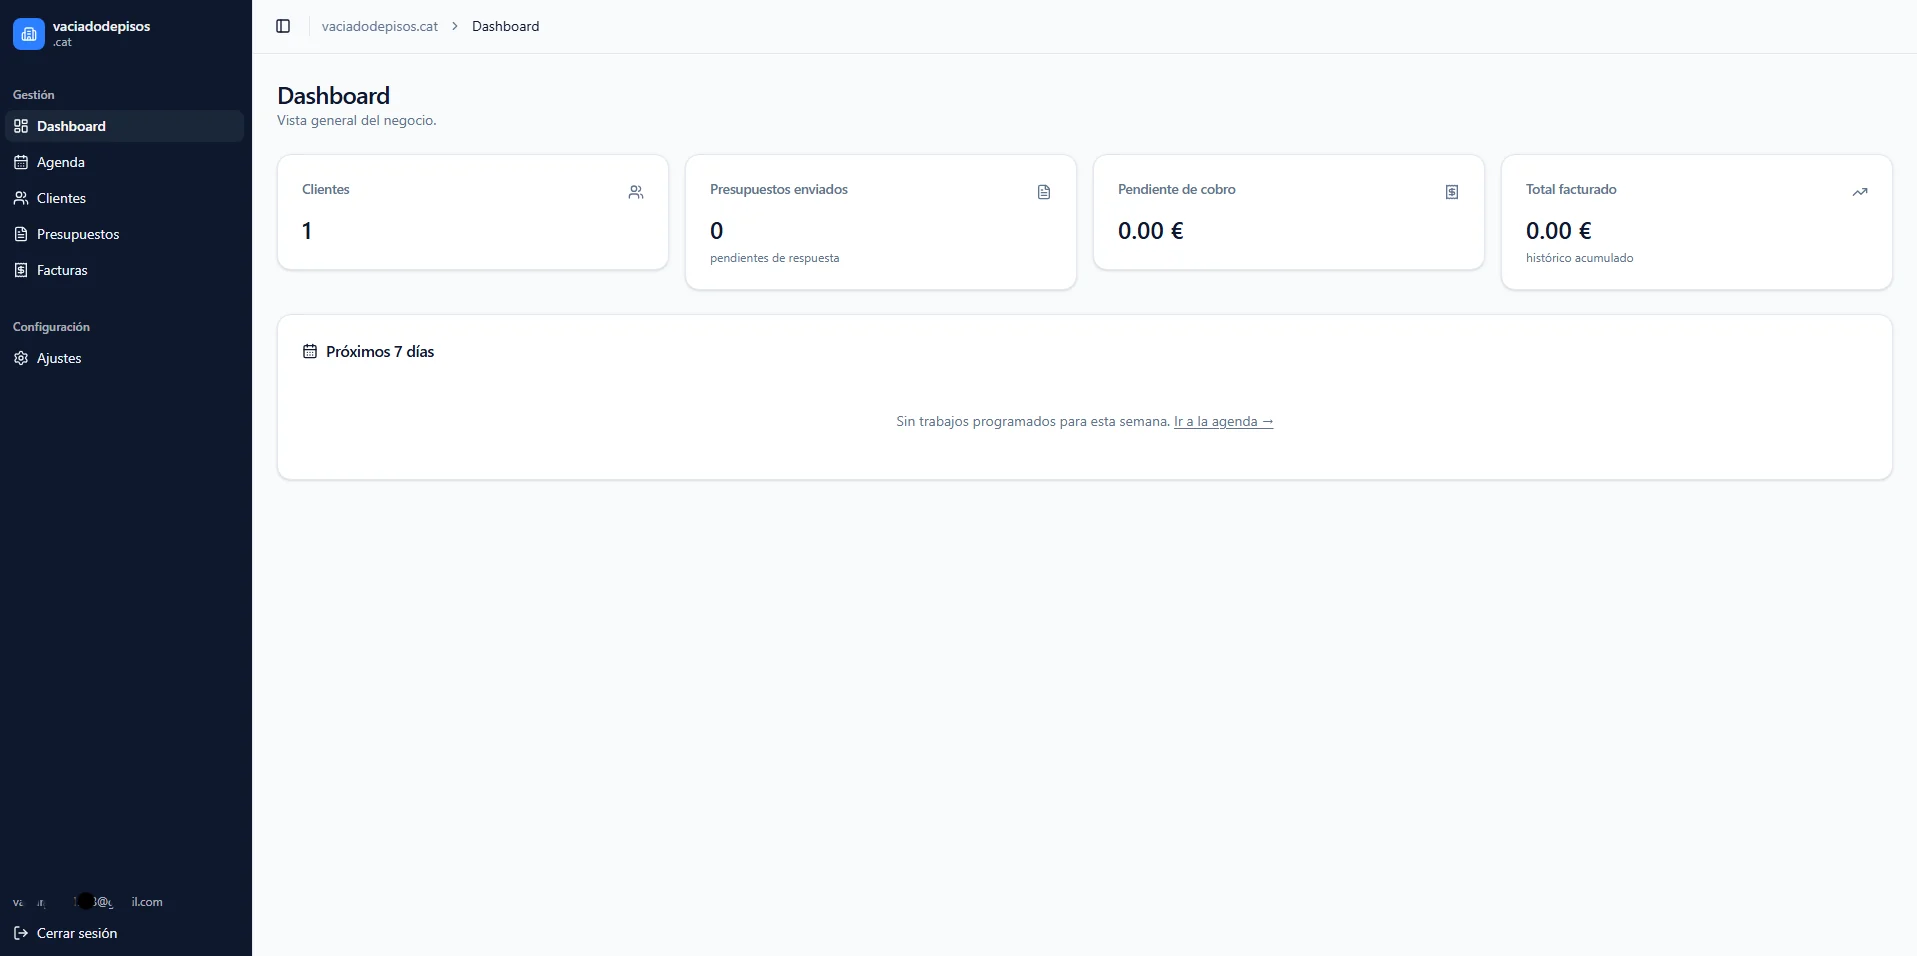
Task: Click the 'Presupuestos enviados' card title
Action: pyautogui.click(x=779, y=189)
